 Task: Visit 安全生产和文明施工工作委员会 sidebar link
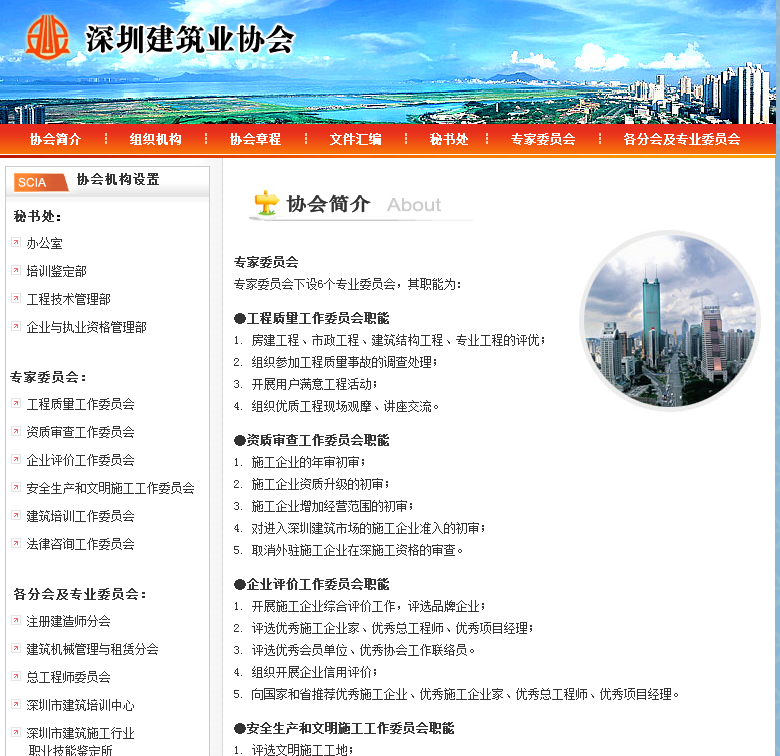click(x=110, y=488)
